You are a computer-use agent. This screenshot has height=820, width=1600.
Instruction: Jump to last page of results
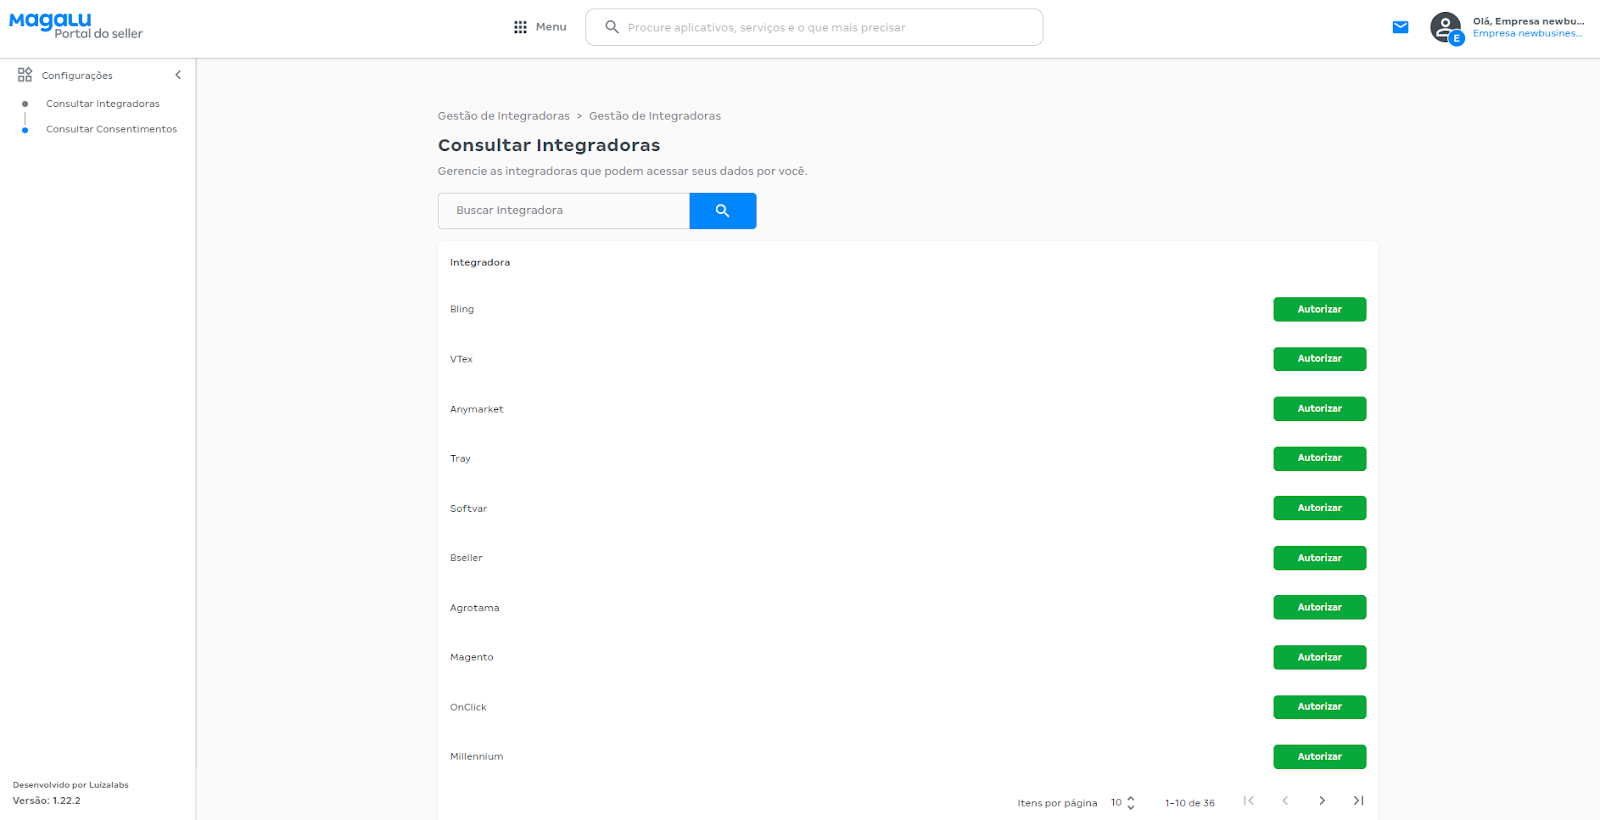pos(1359,800)
